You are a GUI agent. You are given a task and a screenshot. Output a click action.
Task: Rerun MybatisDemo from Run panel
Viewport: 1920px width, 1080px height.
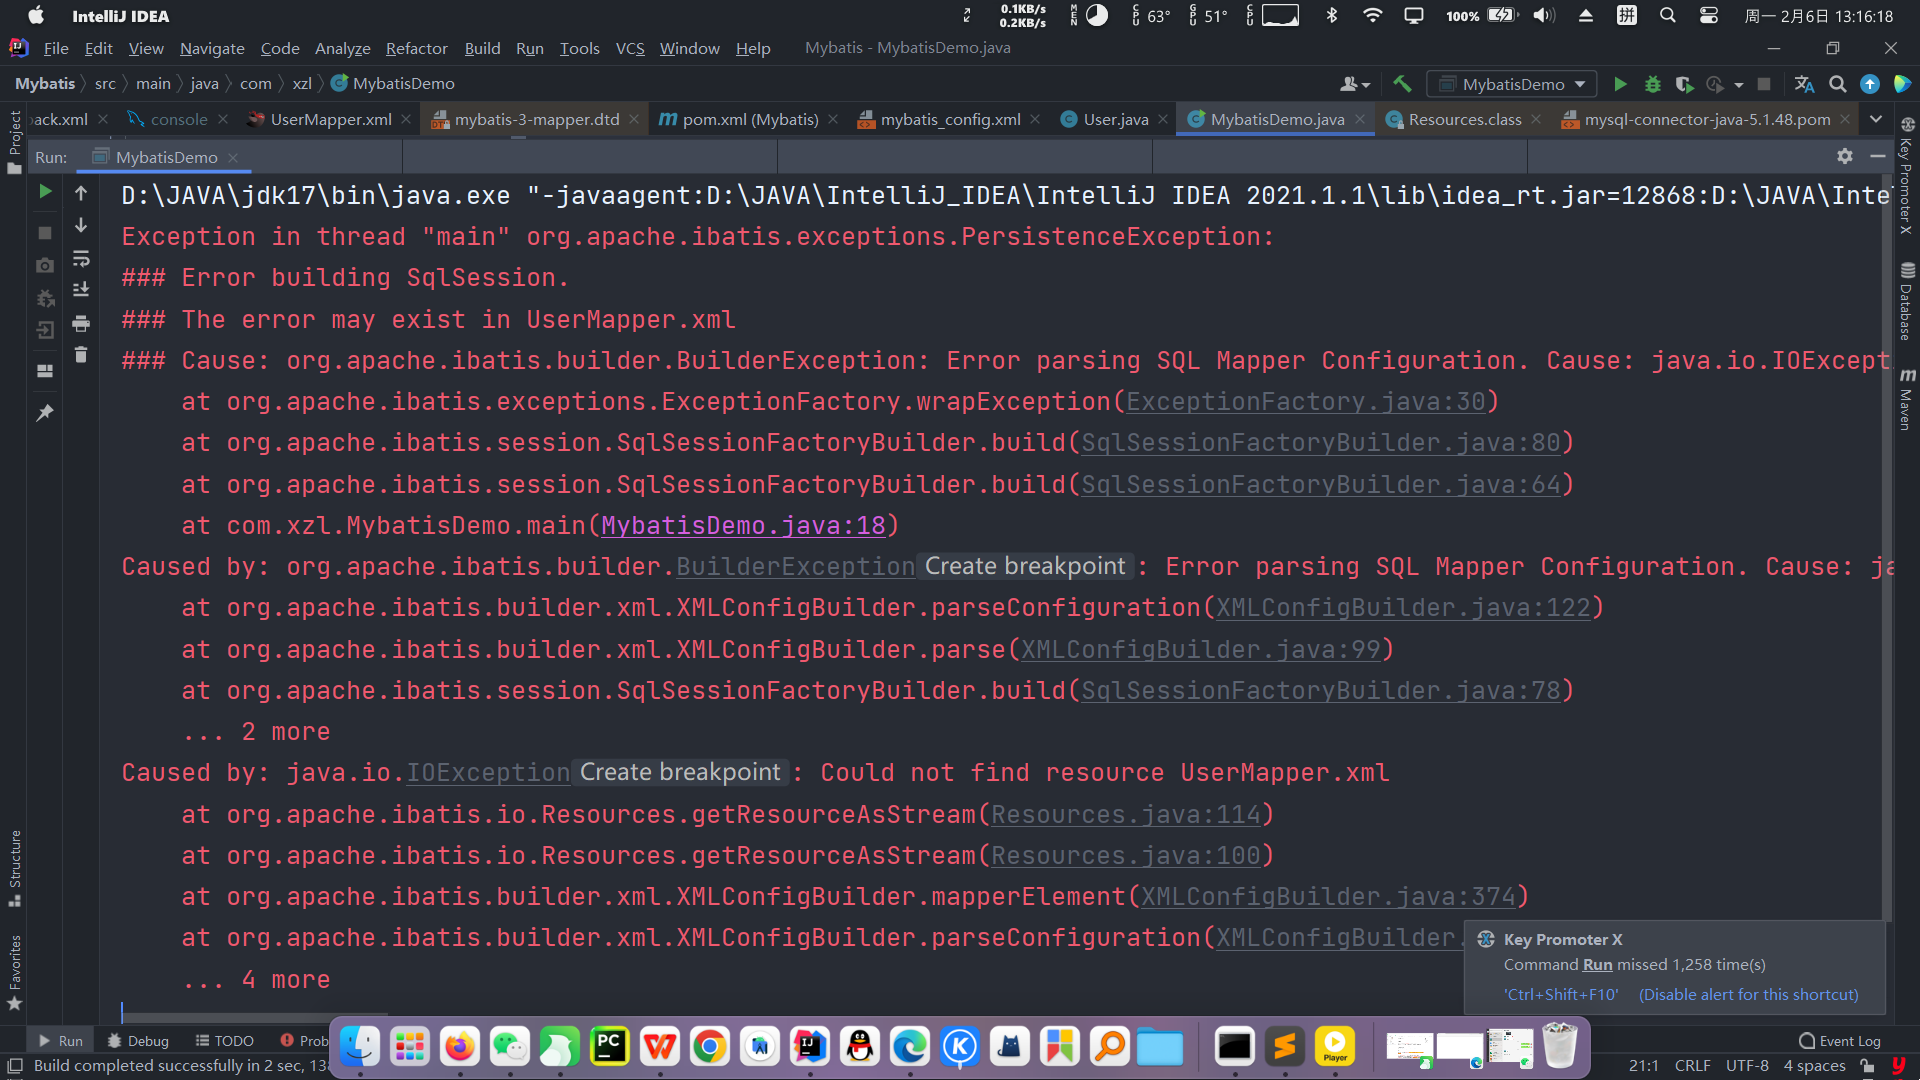point(45,192)
